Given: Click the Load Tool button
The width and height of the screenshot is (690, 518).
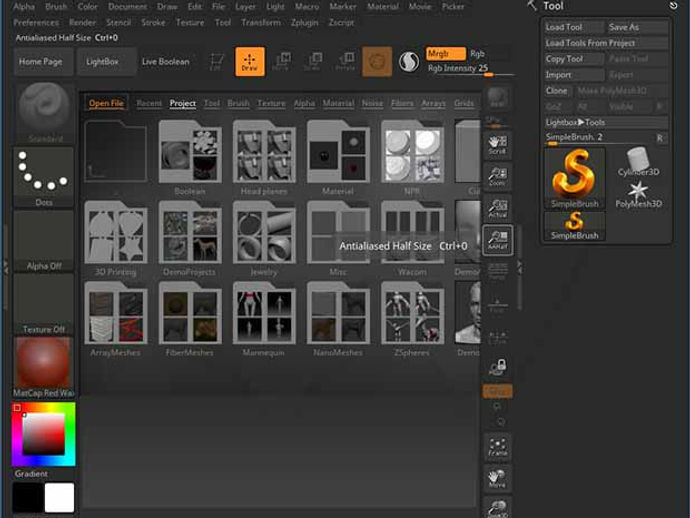Looking at the screenshot, I should (x=574, y=27).
